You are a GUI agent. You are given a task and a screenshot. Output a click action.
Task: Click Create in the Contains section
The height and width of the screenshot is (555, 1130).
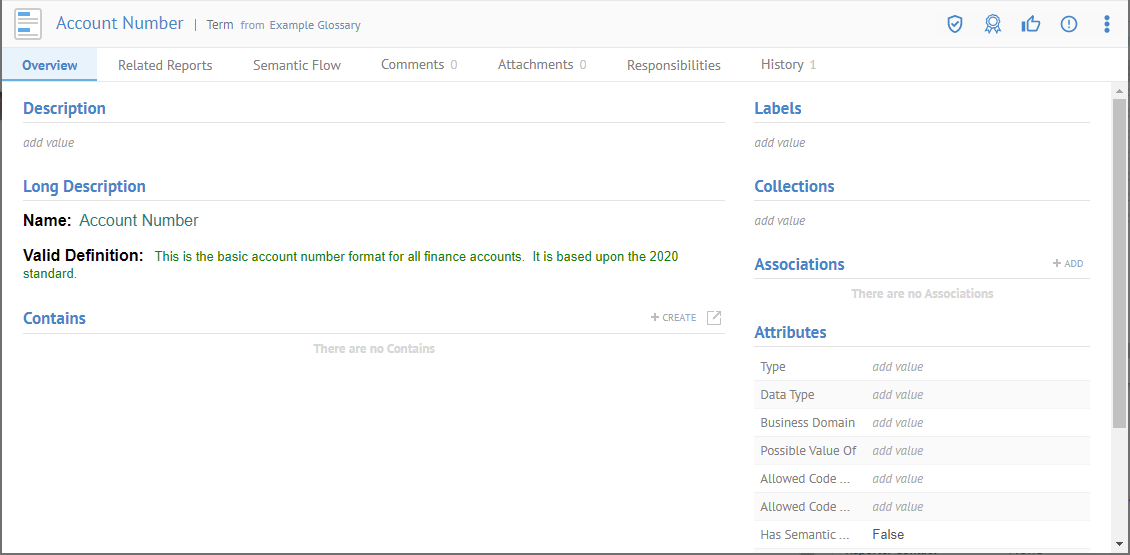(x=673, y=318)
